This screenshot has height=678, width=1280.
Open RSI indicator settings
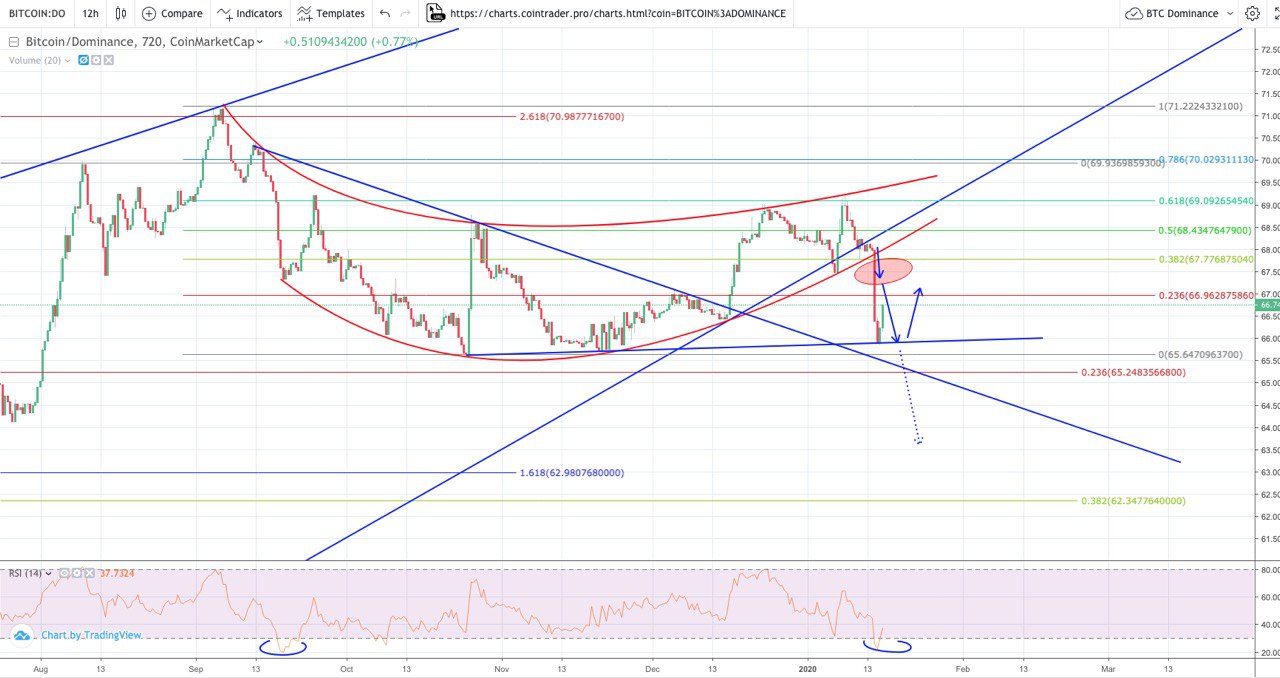(x=77, y=573)
